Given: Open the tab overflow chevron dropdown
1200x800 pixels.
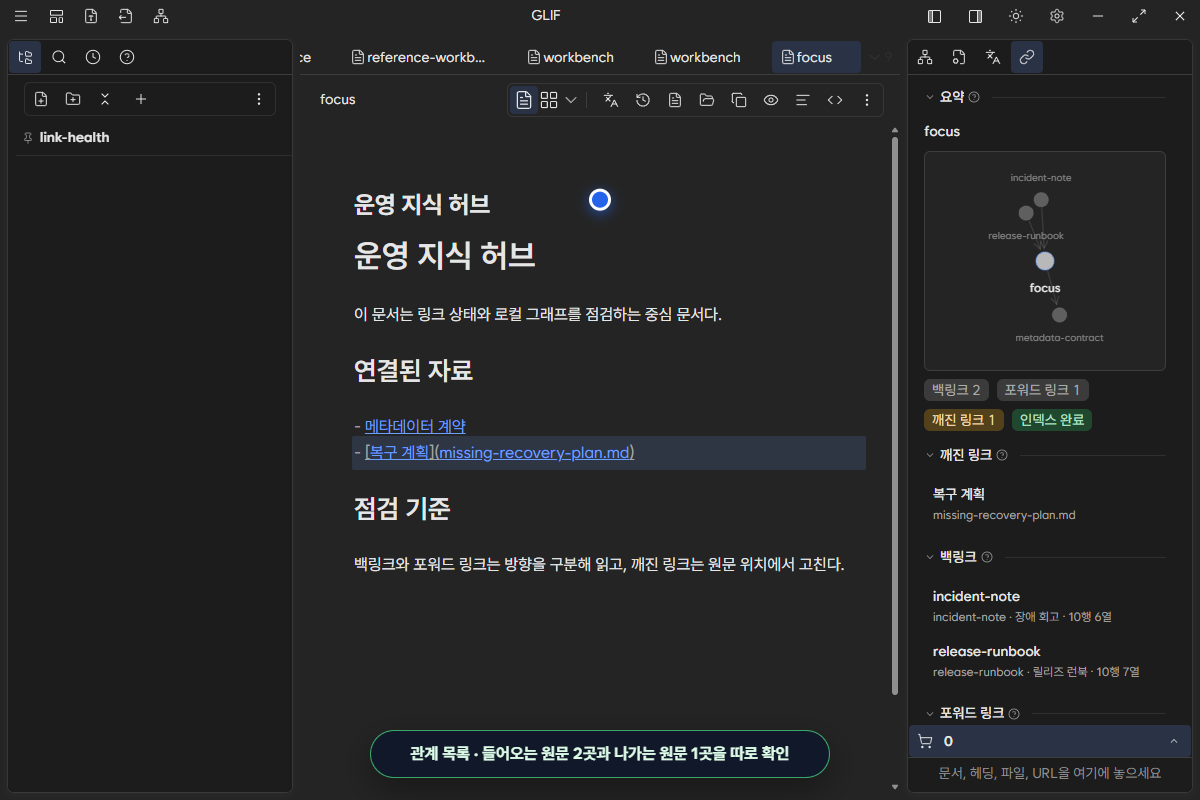Looking at the screenshot, I should 875,57.
